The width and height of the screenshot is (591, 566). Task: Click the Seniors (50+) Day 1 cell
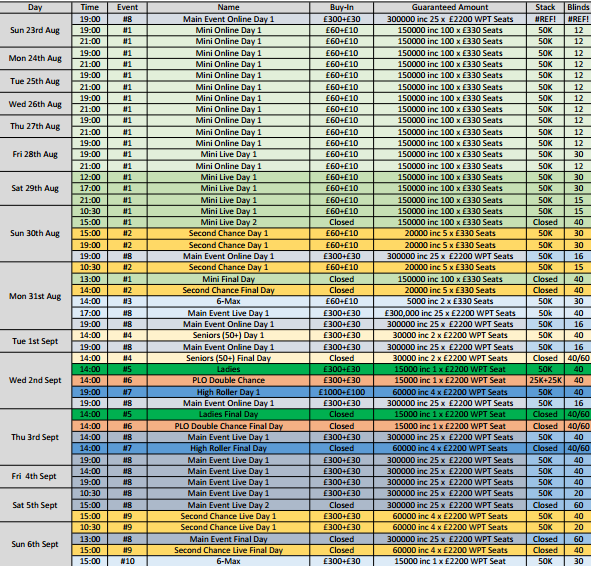(x=228, y=335)
